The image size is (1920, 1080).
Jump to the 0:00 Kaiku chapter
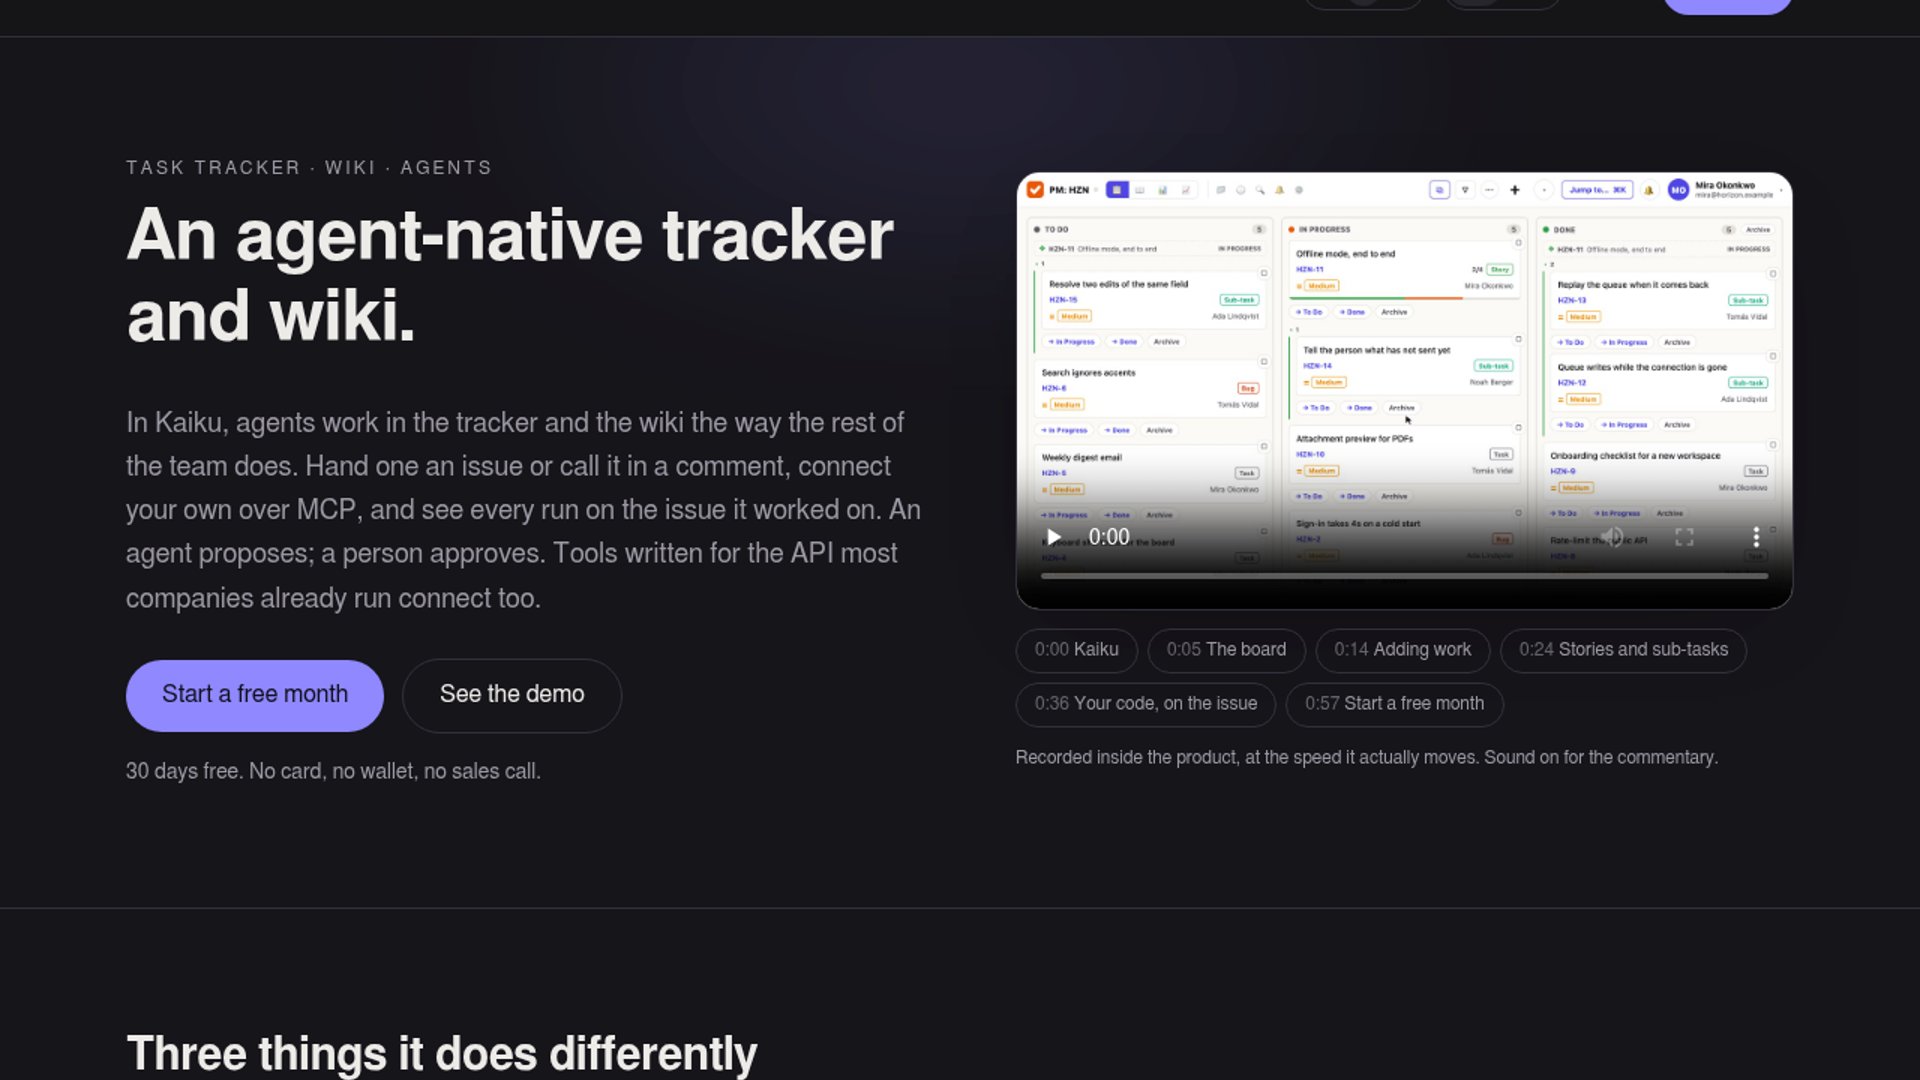[1076, 650]
